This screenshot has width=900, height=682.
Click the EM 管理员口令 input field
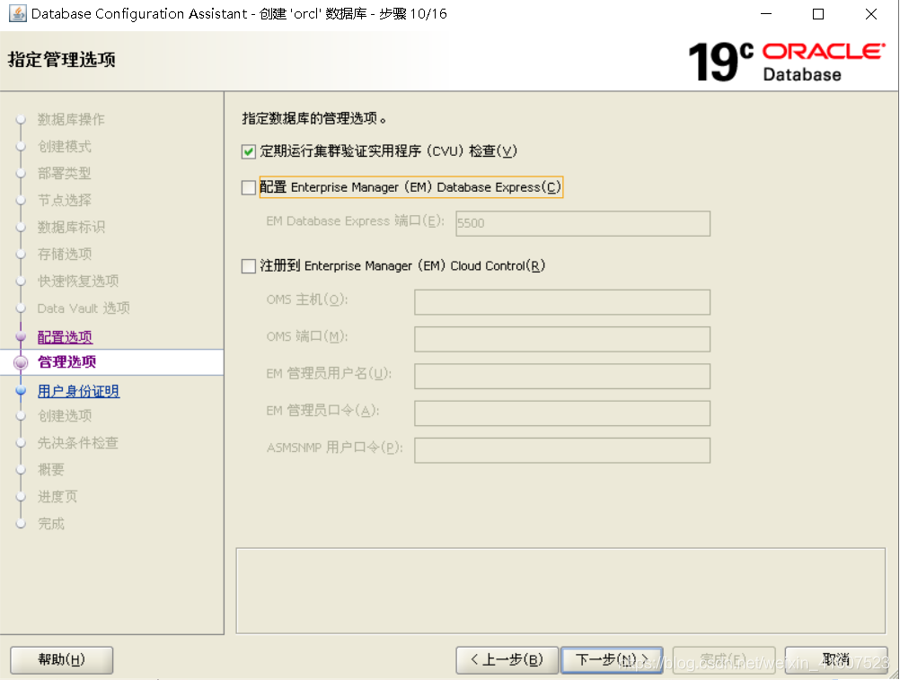pos(562,413)
